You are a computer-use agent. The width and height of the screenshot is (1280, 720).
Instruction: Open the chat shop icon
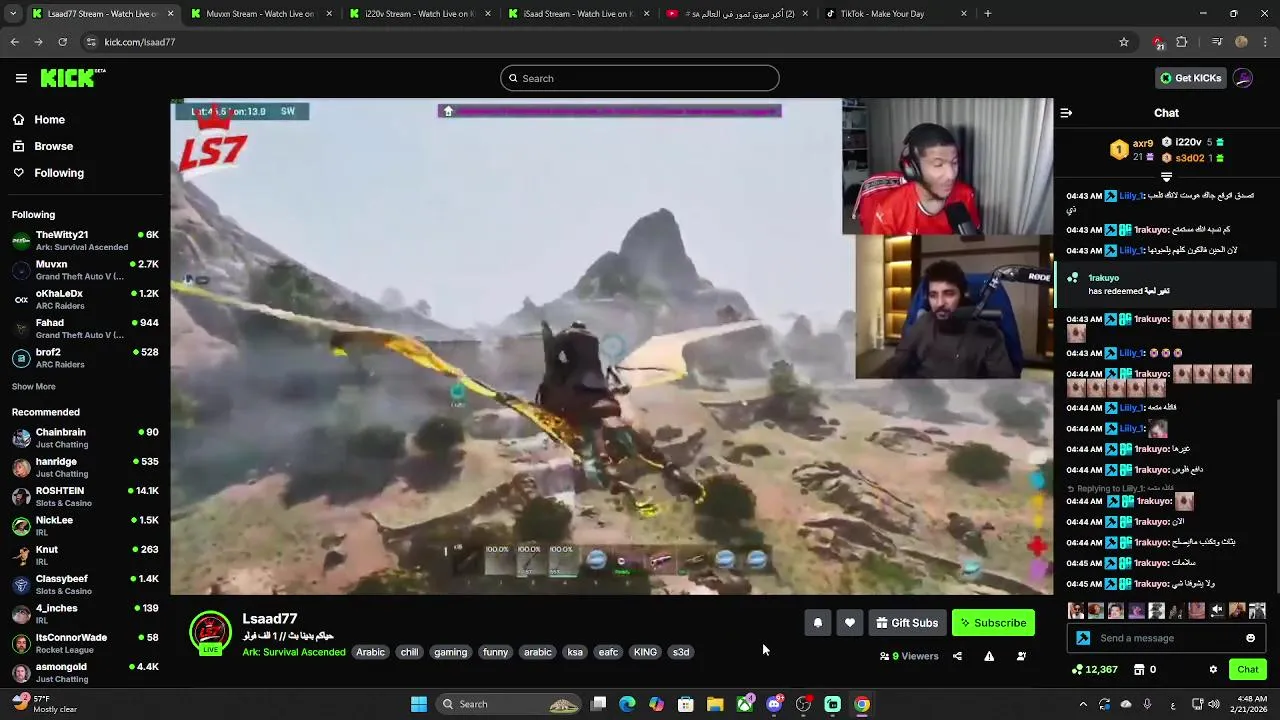pos(1138,669)
